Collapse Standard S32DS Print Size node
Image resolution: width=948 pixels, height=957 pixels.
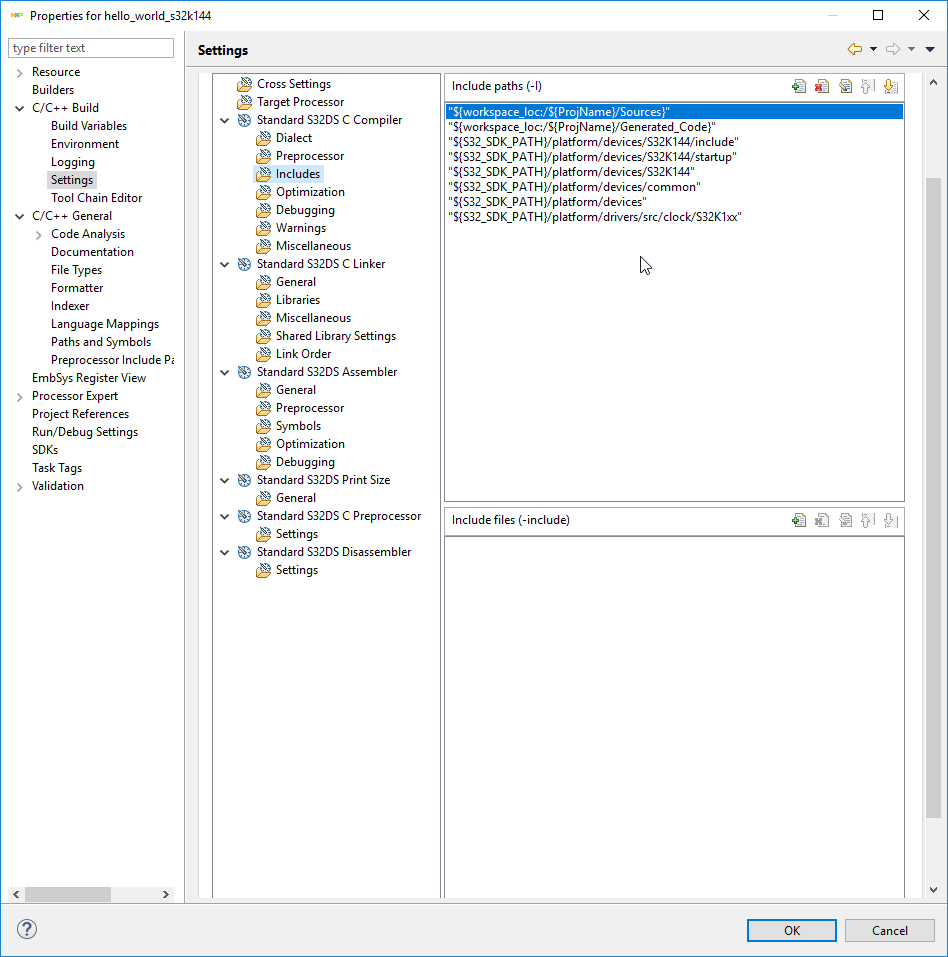point(225,480)
